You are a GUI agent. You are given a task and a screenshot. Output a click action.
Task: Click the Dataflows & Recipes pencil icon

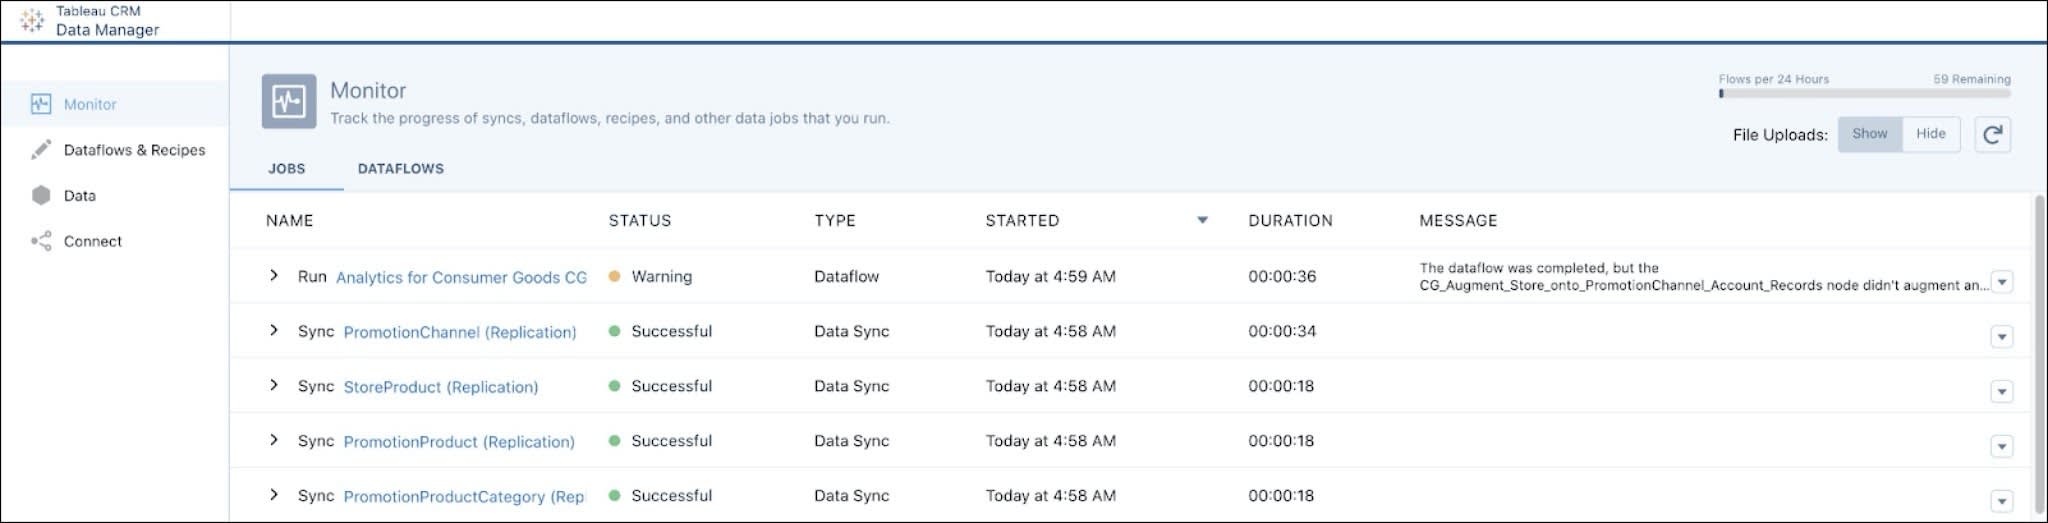pos(41,150)
